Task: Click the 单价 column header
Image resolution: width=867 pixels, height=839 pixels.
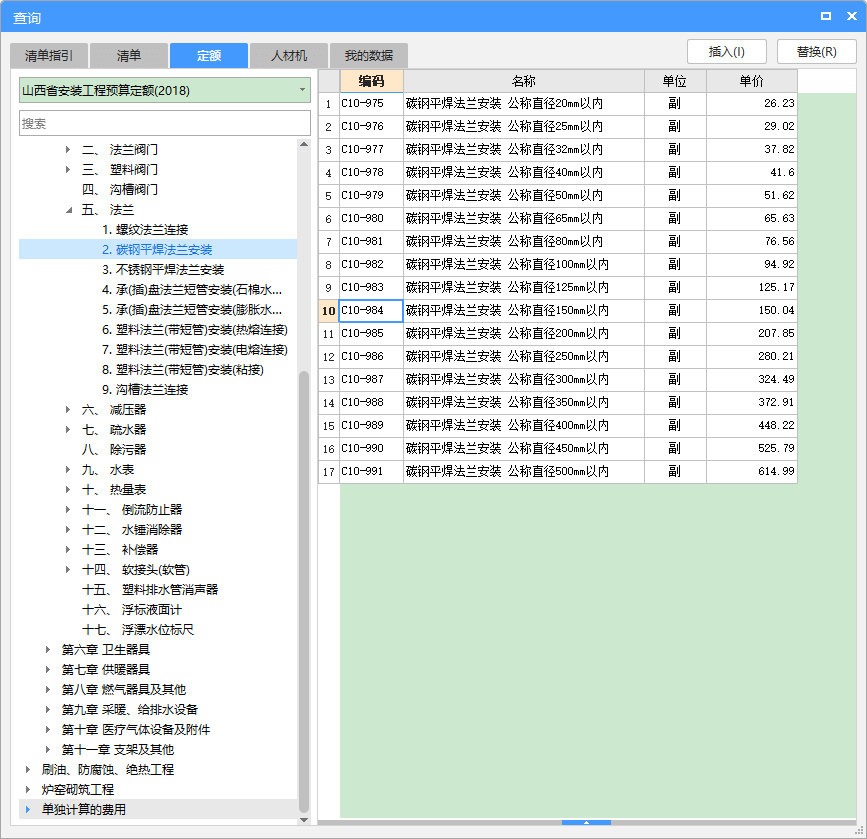Action: point(751,81)
